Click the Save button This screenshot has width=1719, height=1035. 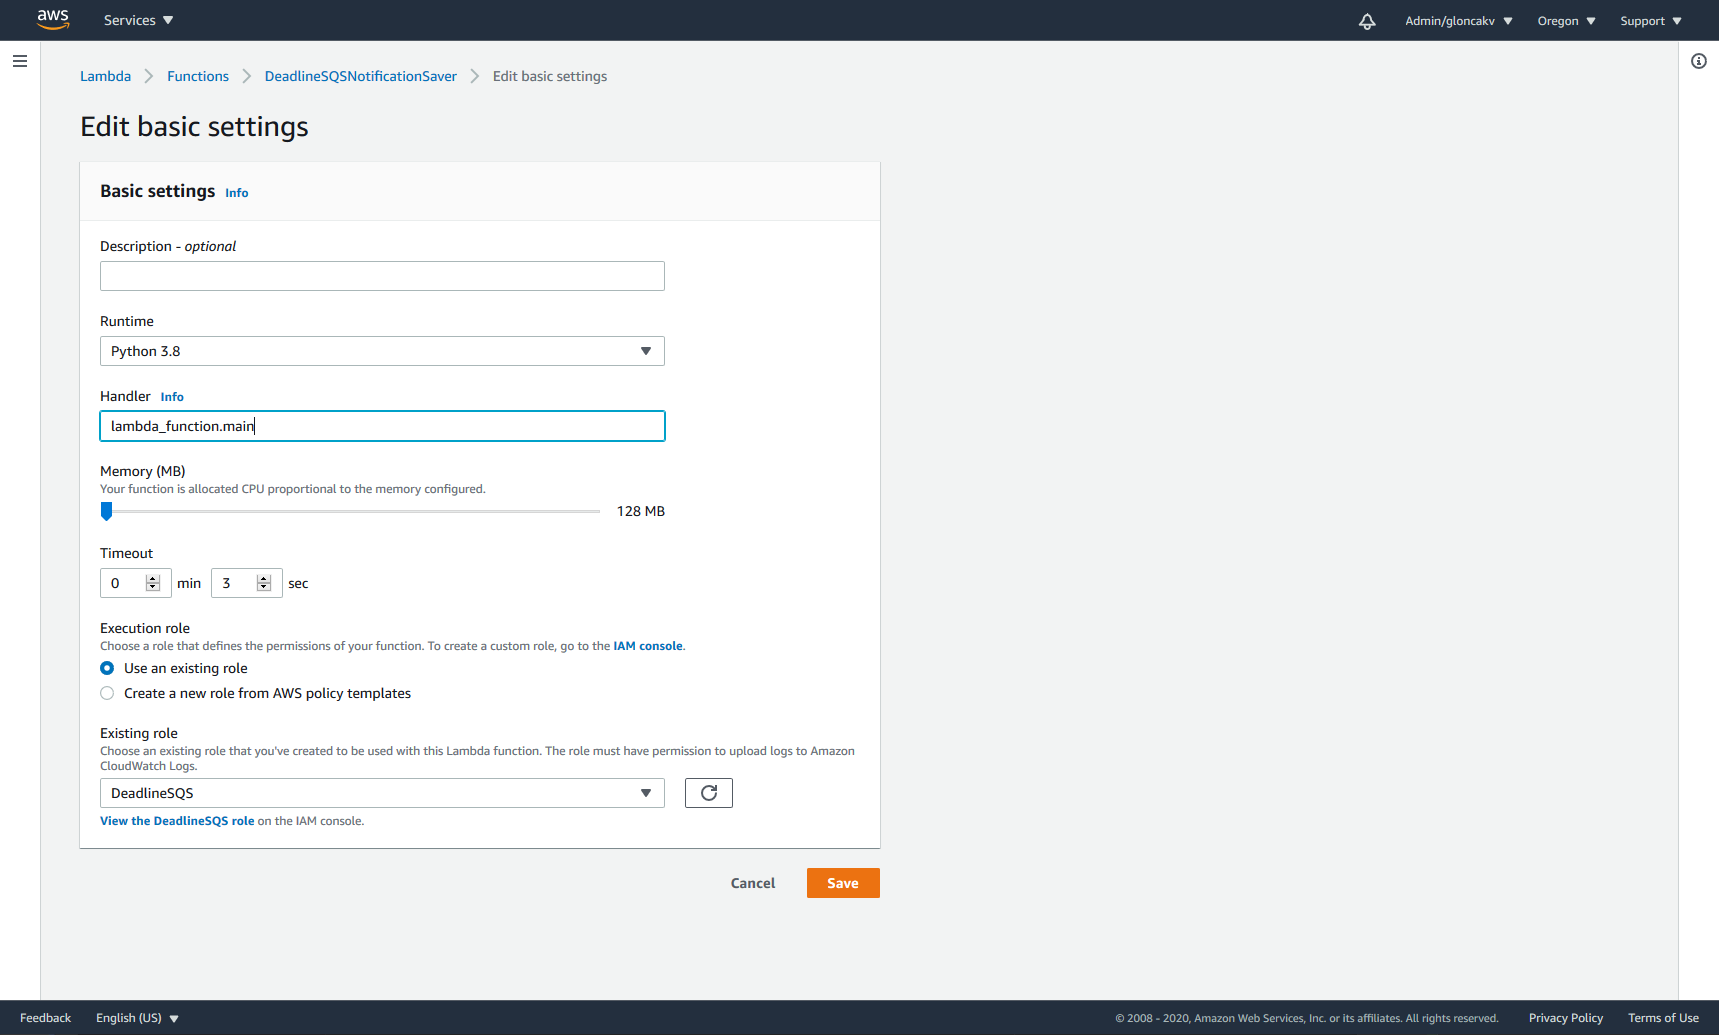pos(843,883)
